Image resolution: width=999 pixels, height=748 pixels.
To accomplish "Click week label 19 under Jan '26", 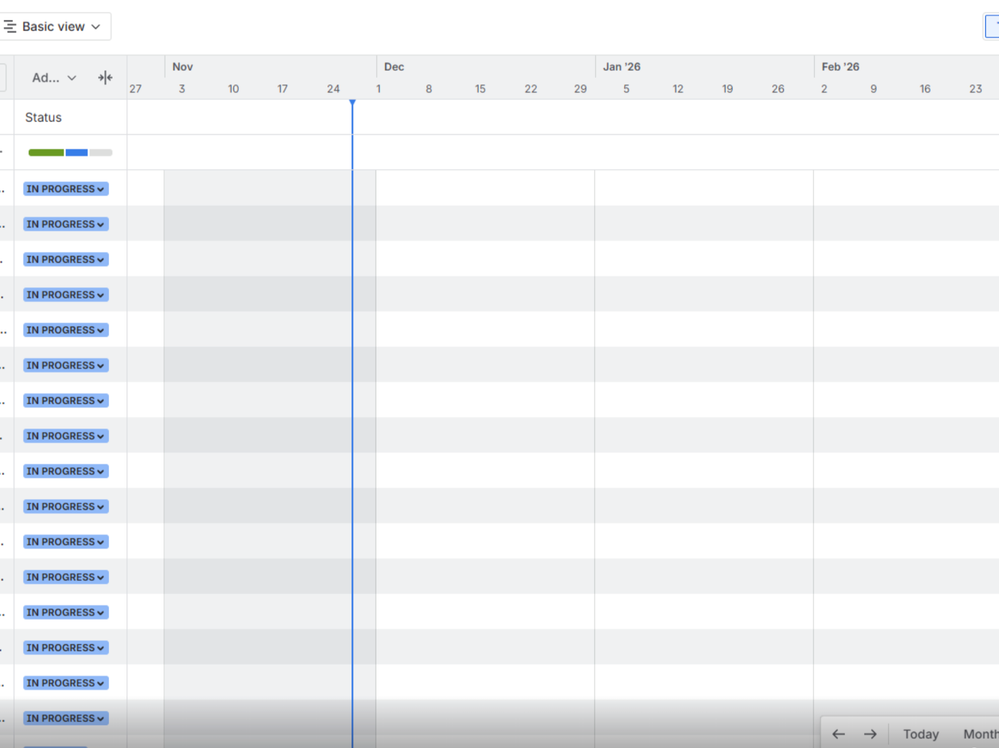I will 727,89.
